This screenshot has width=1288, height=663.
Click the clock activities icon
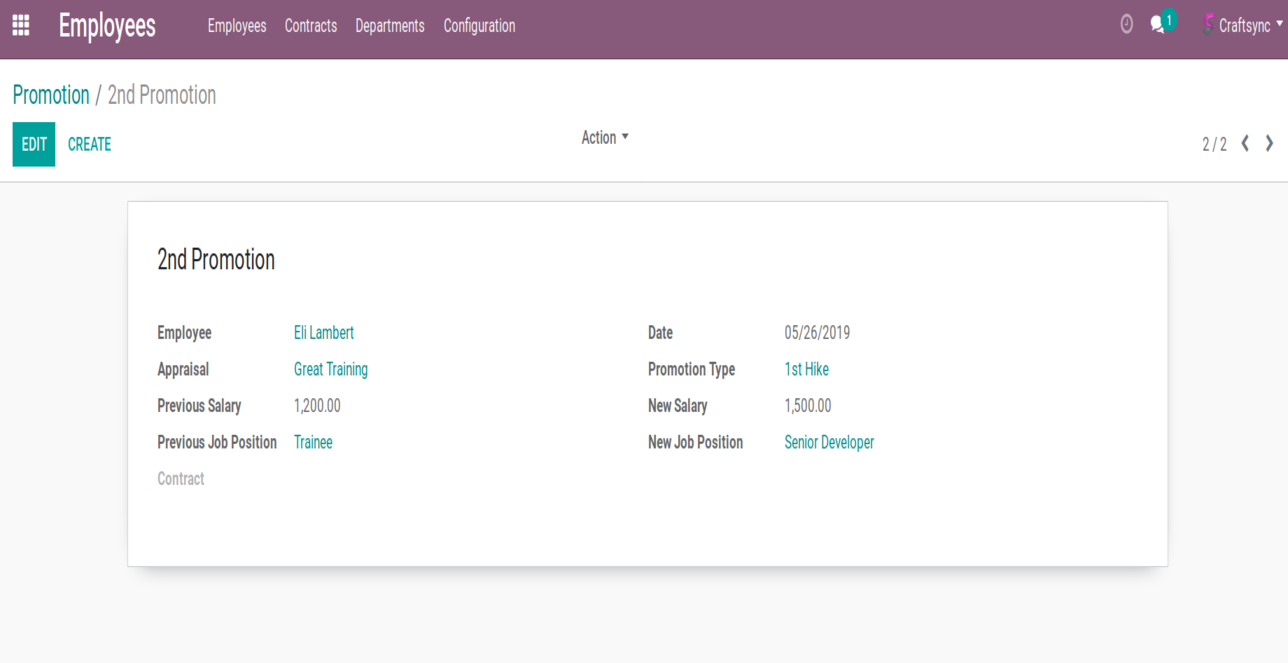coord(1126,25)
